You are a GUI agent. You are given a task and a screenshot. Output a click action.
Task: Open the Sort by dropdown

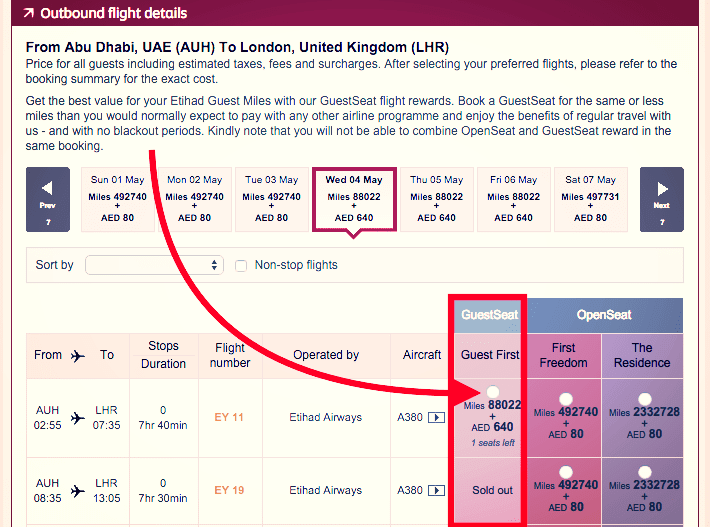point(154,265)
